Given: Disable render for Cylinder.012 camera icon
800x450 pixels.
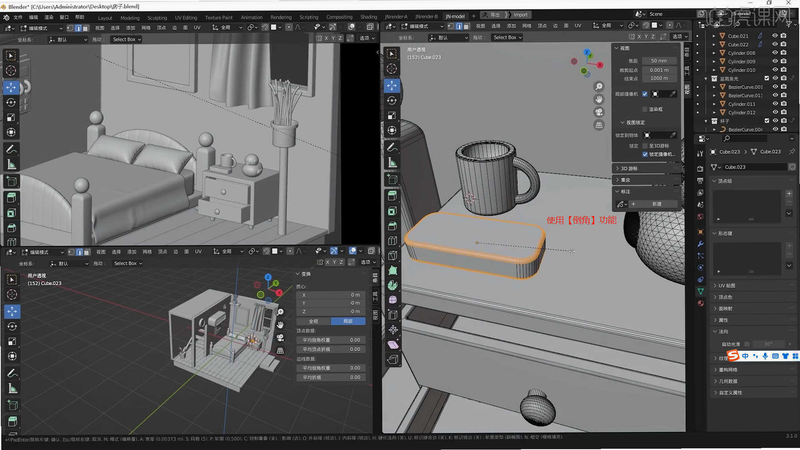Looking at the screenshot, I should (783, 112).
